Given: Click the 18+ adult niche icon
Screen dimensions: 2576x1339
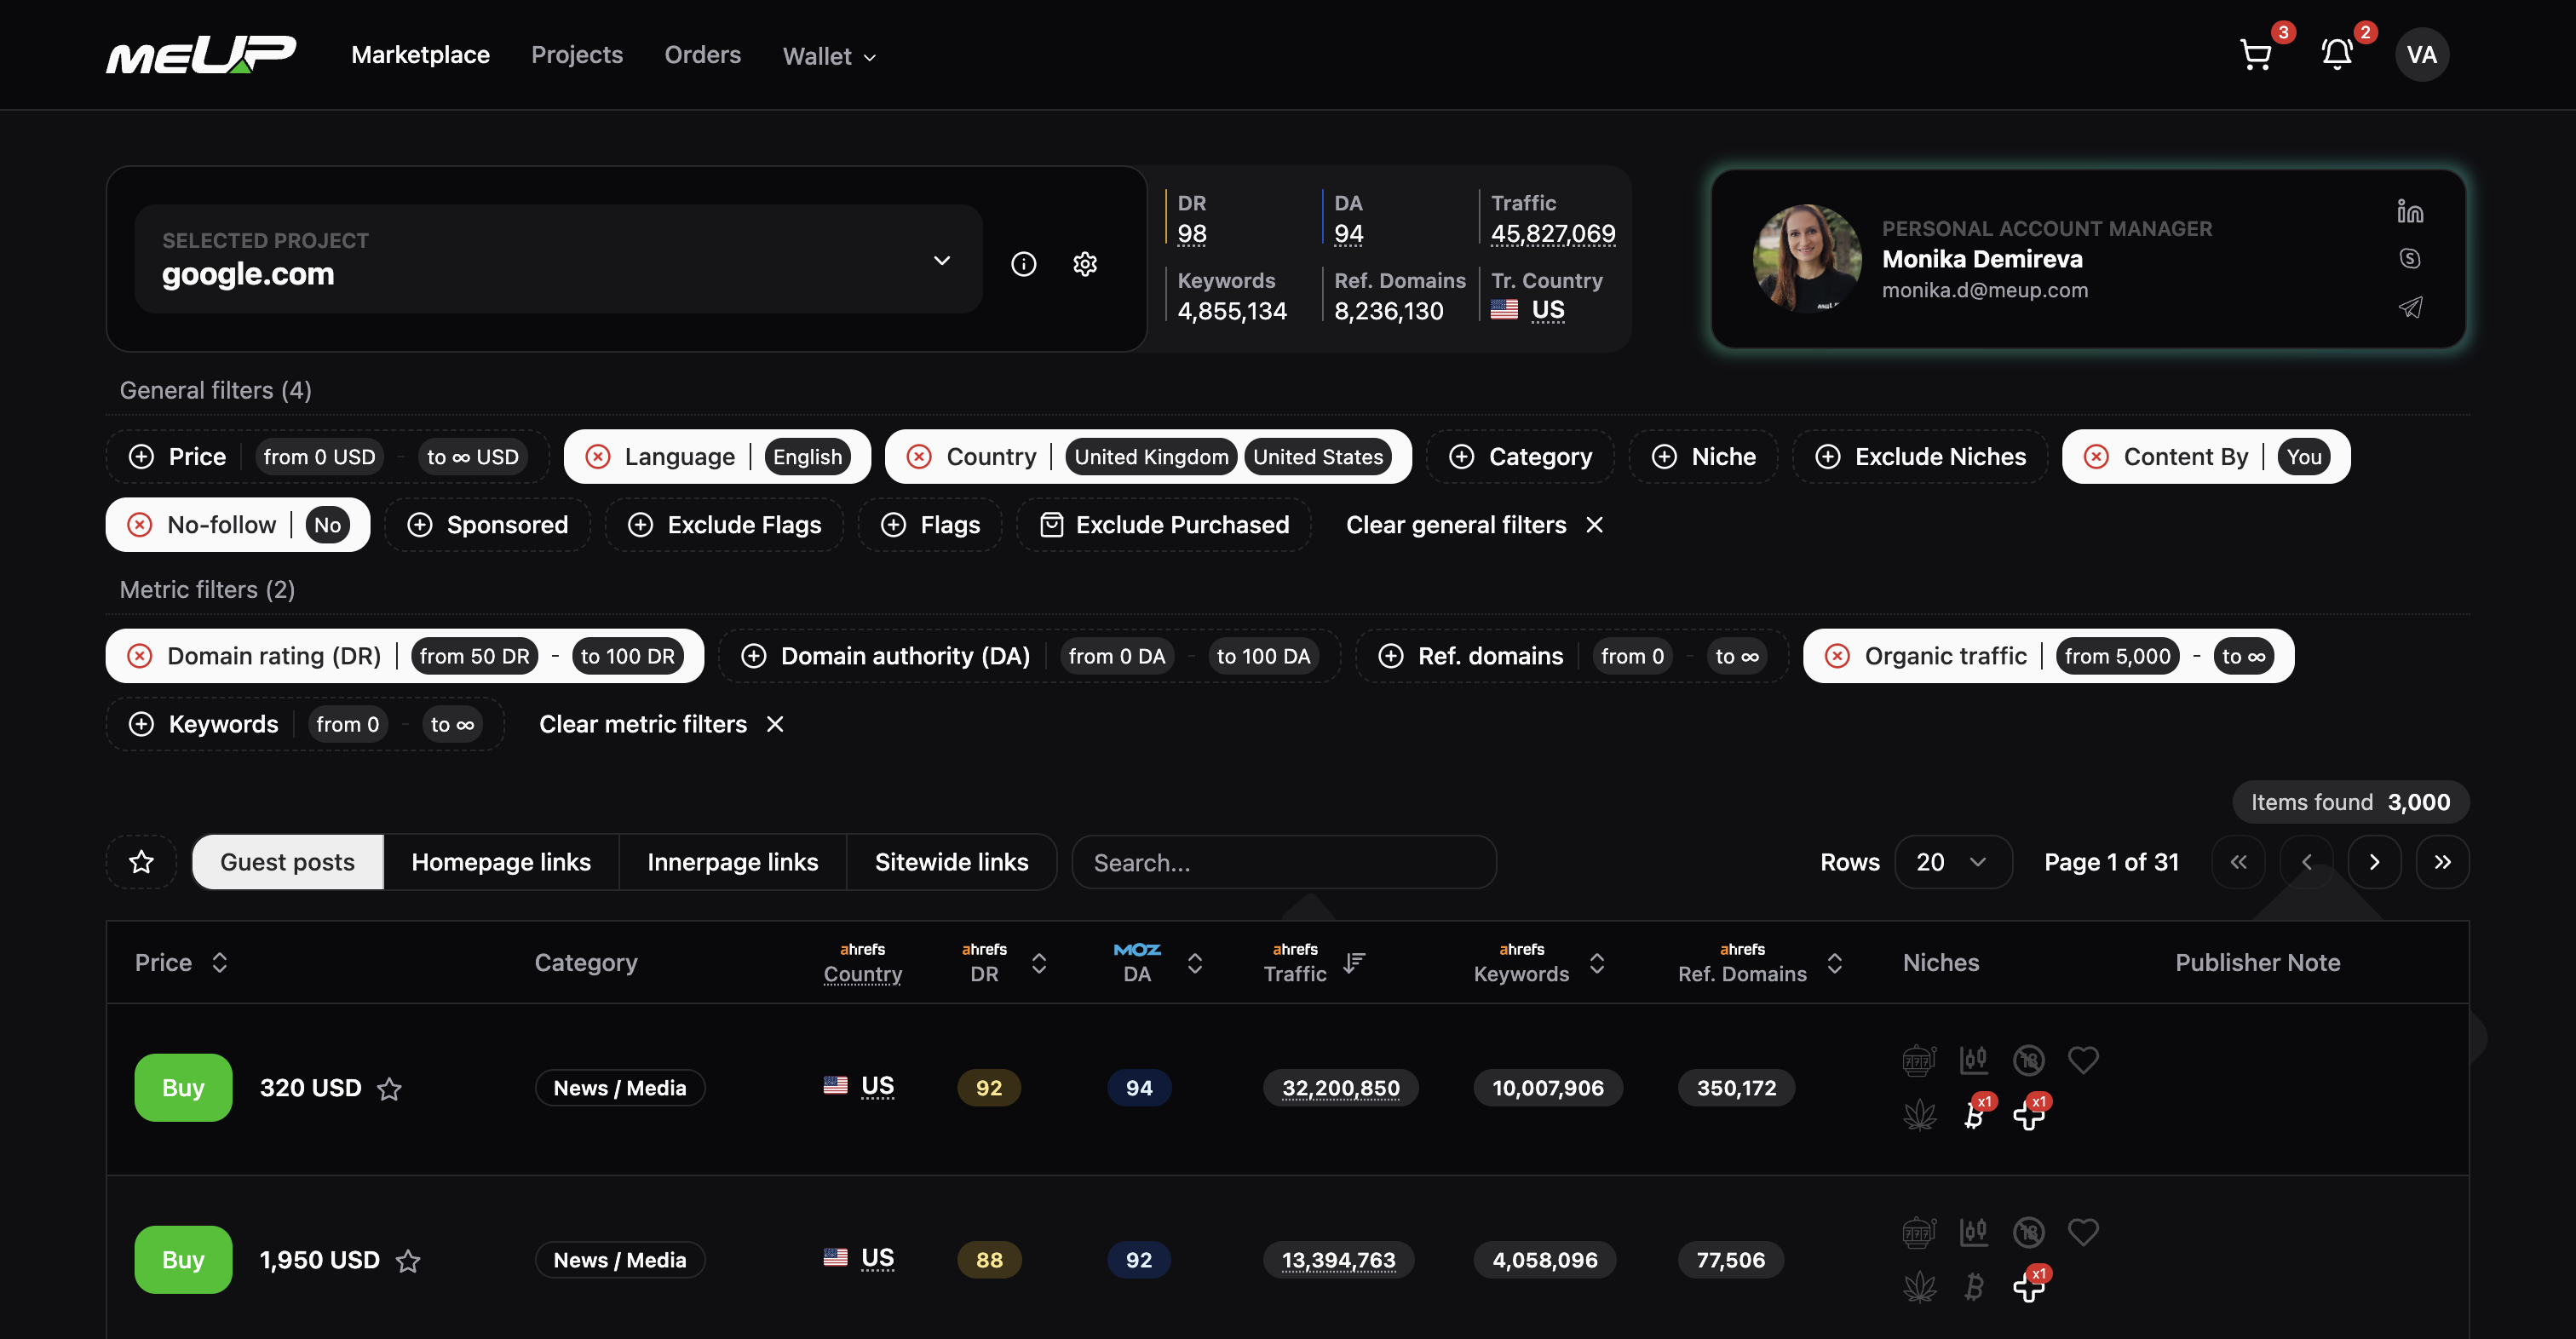Looking at the screenshot, I should tap(2030, 1060).
